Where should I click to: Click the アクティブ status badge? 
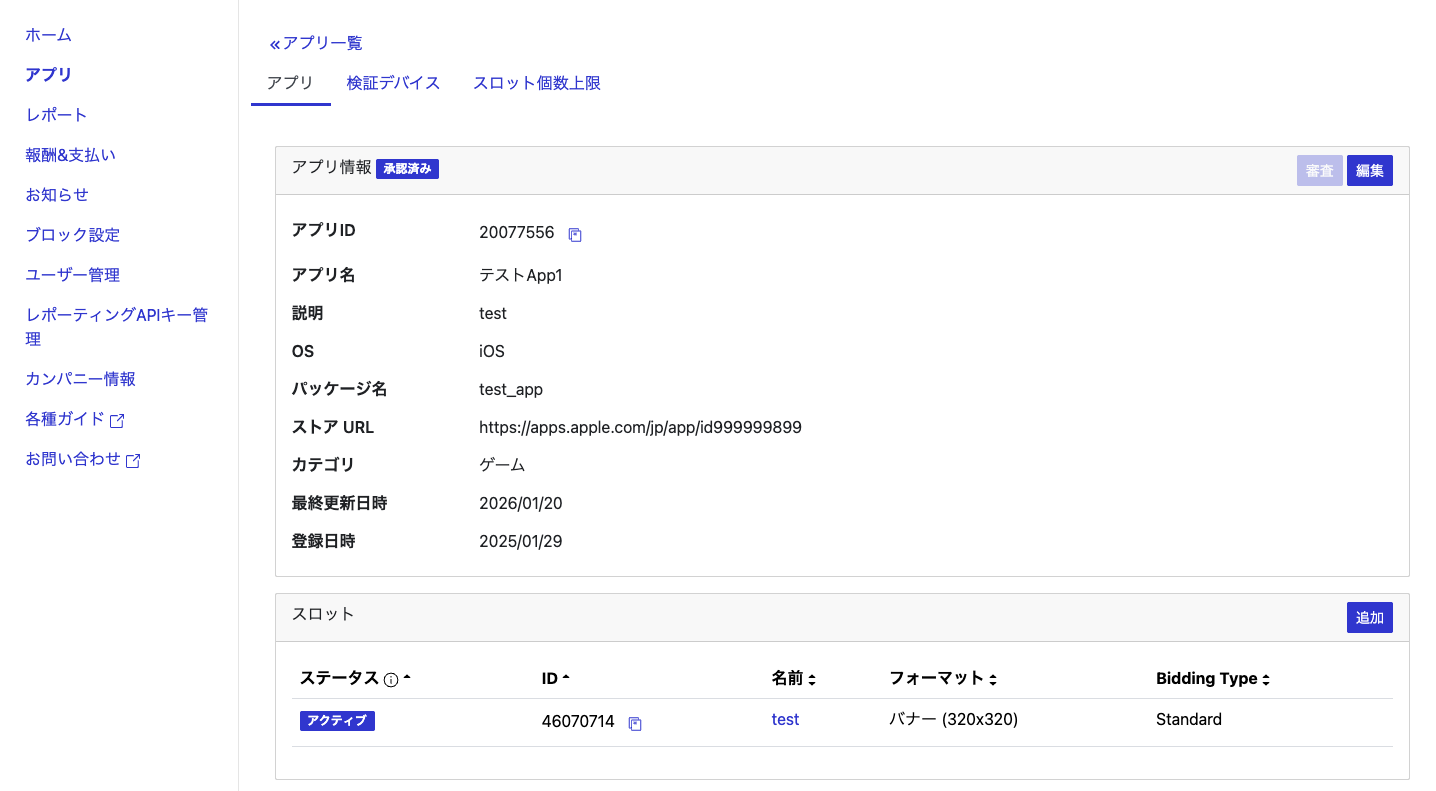point(337,720)
